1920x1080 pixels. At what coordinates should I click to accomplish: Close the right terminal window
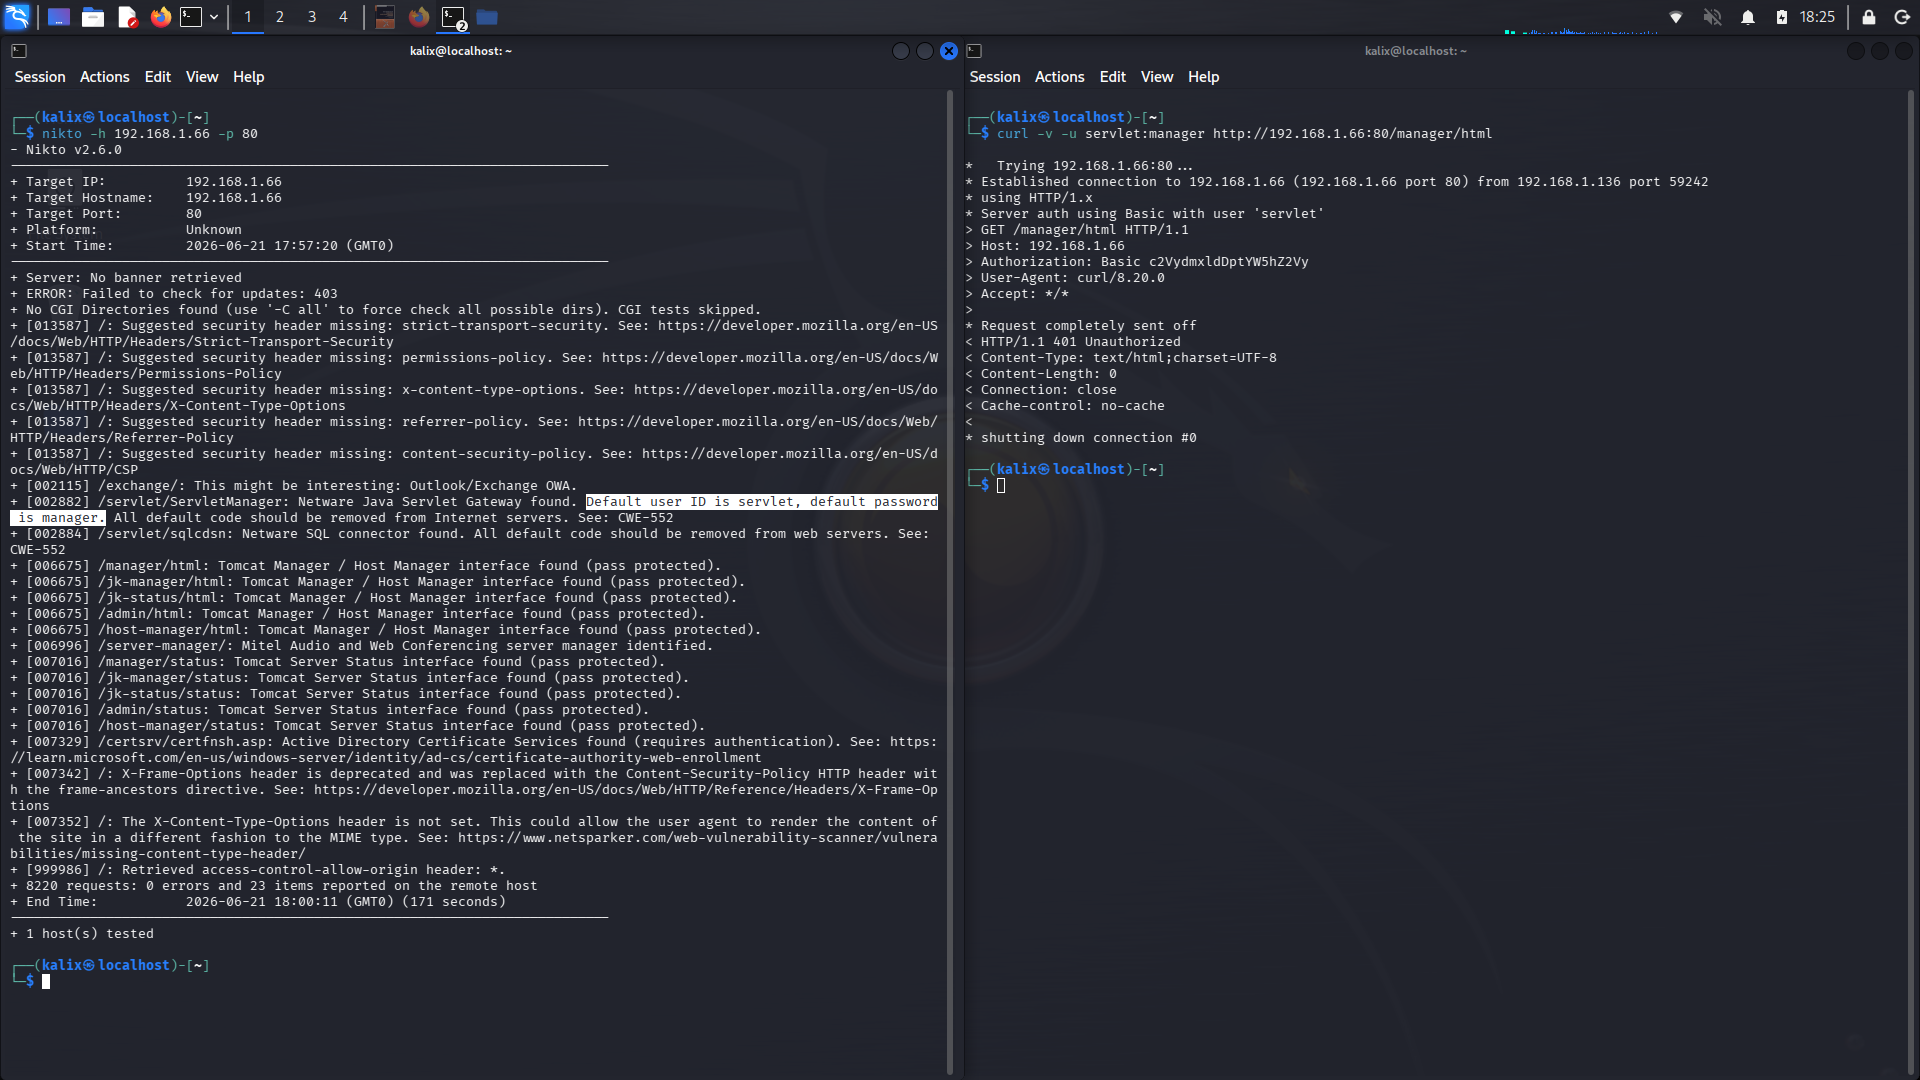(x=1904, y=51)
